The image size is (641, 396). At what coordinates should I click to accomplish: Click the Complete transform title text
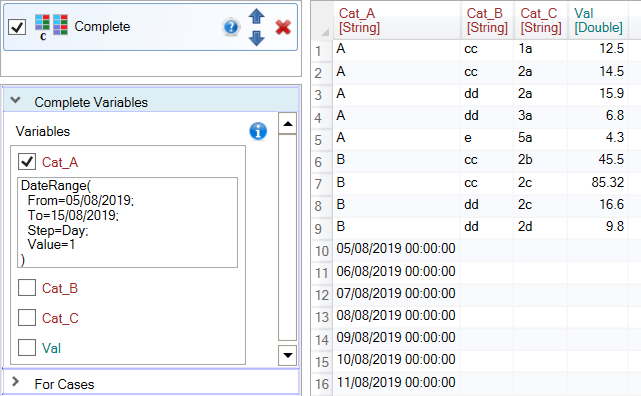[x=102, y=27]
